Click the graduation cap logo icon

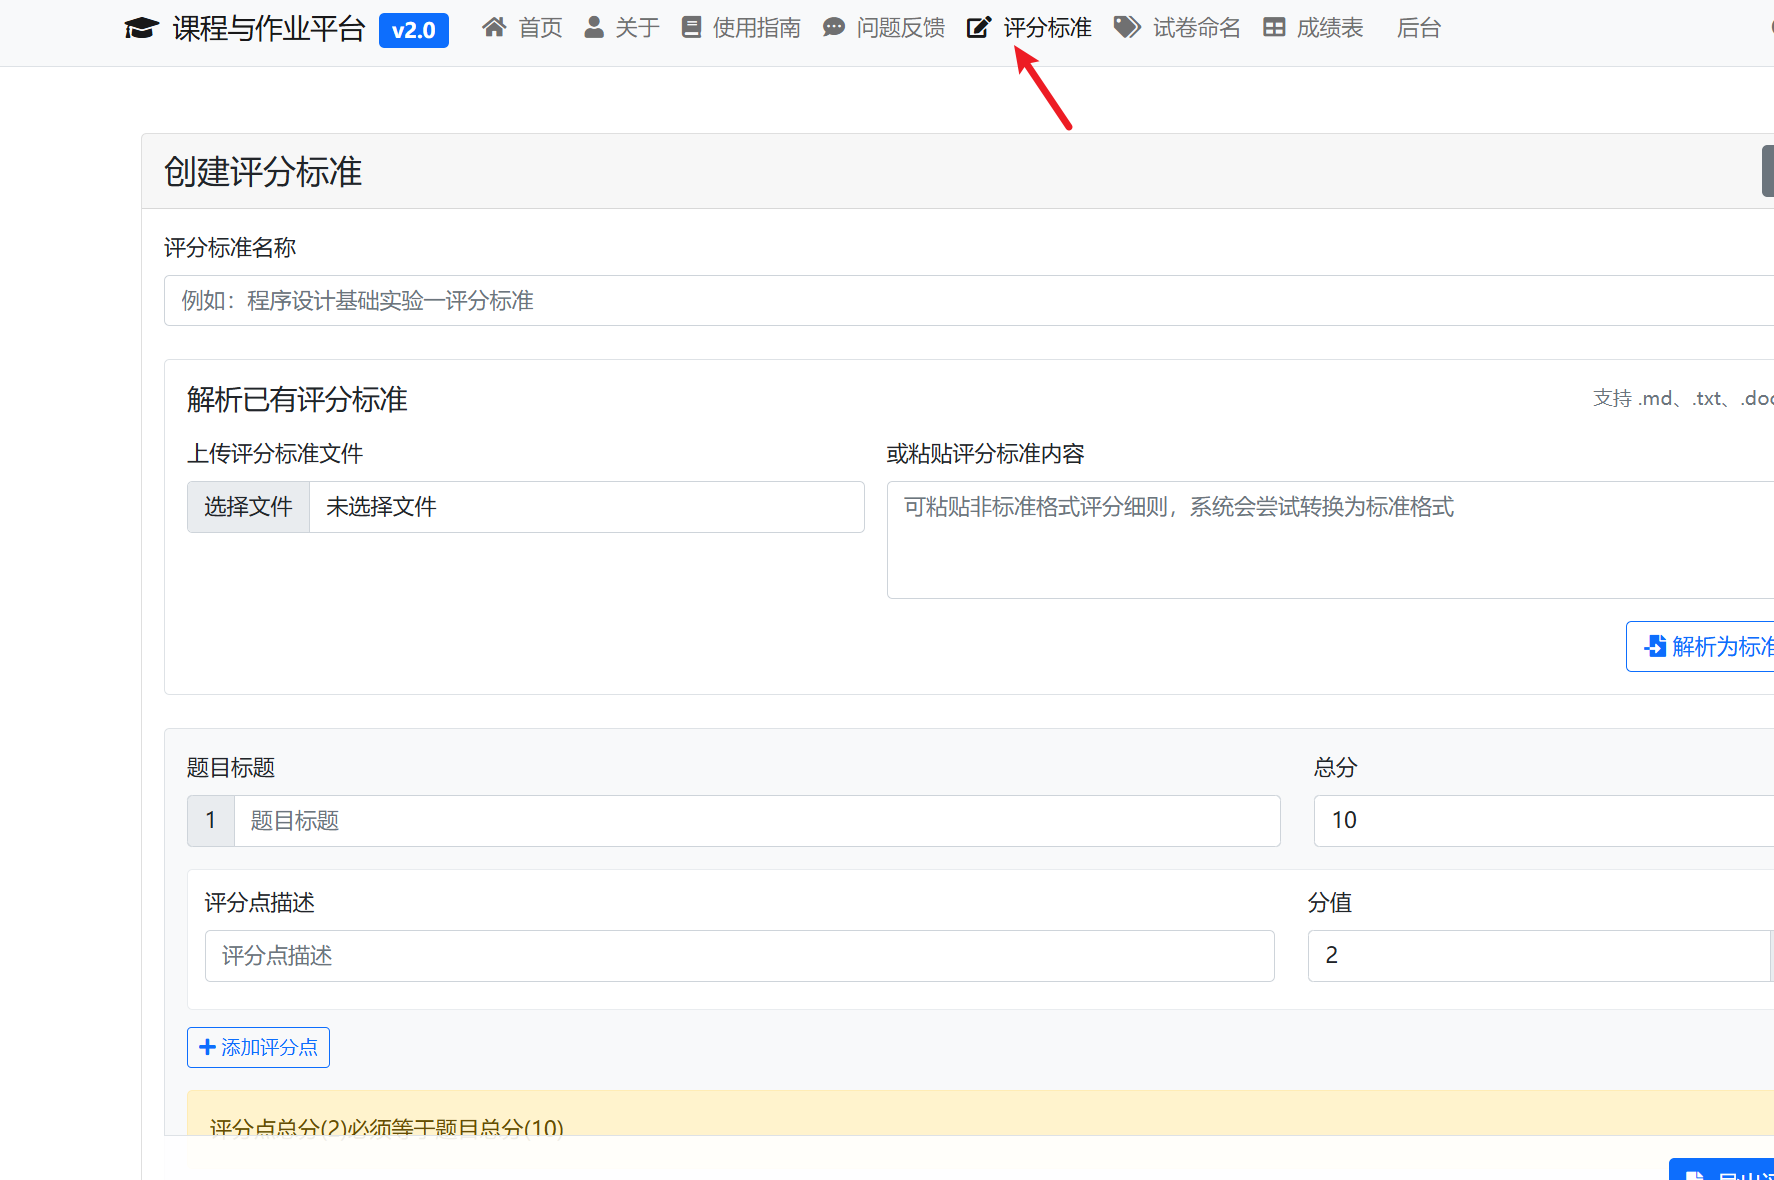[x=141, y=28]
